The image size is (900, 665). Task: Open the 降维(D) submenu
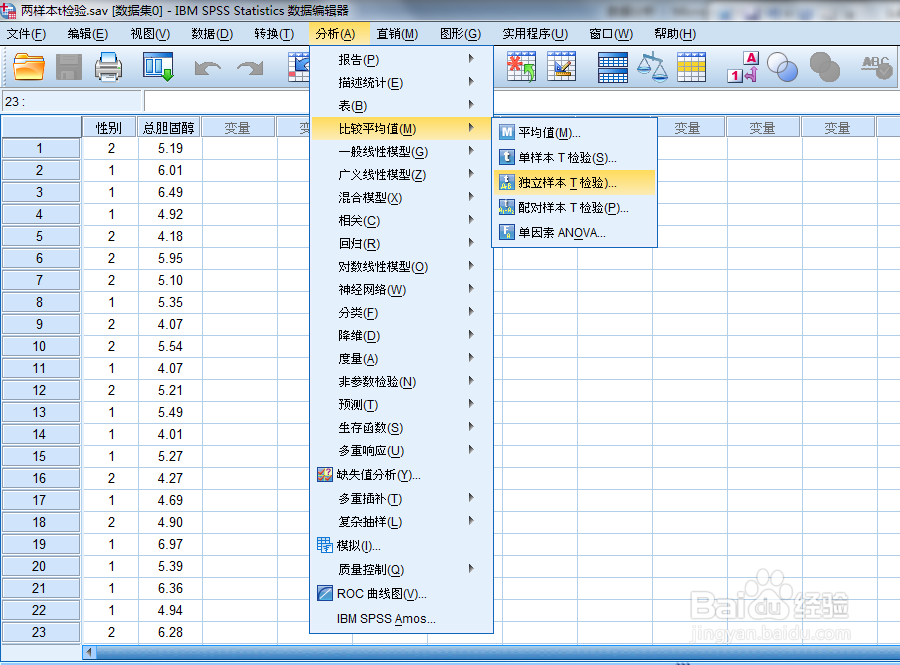coord(402,336)
